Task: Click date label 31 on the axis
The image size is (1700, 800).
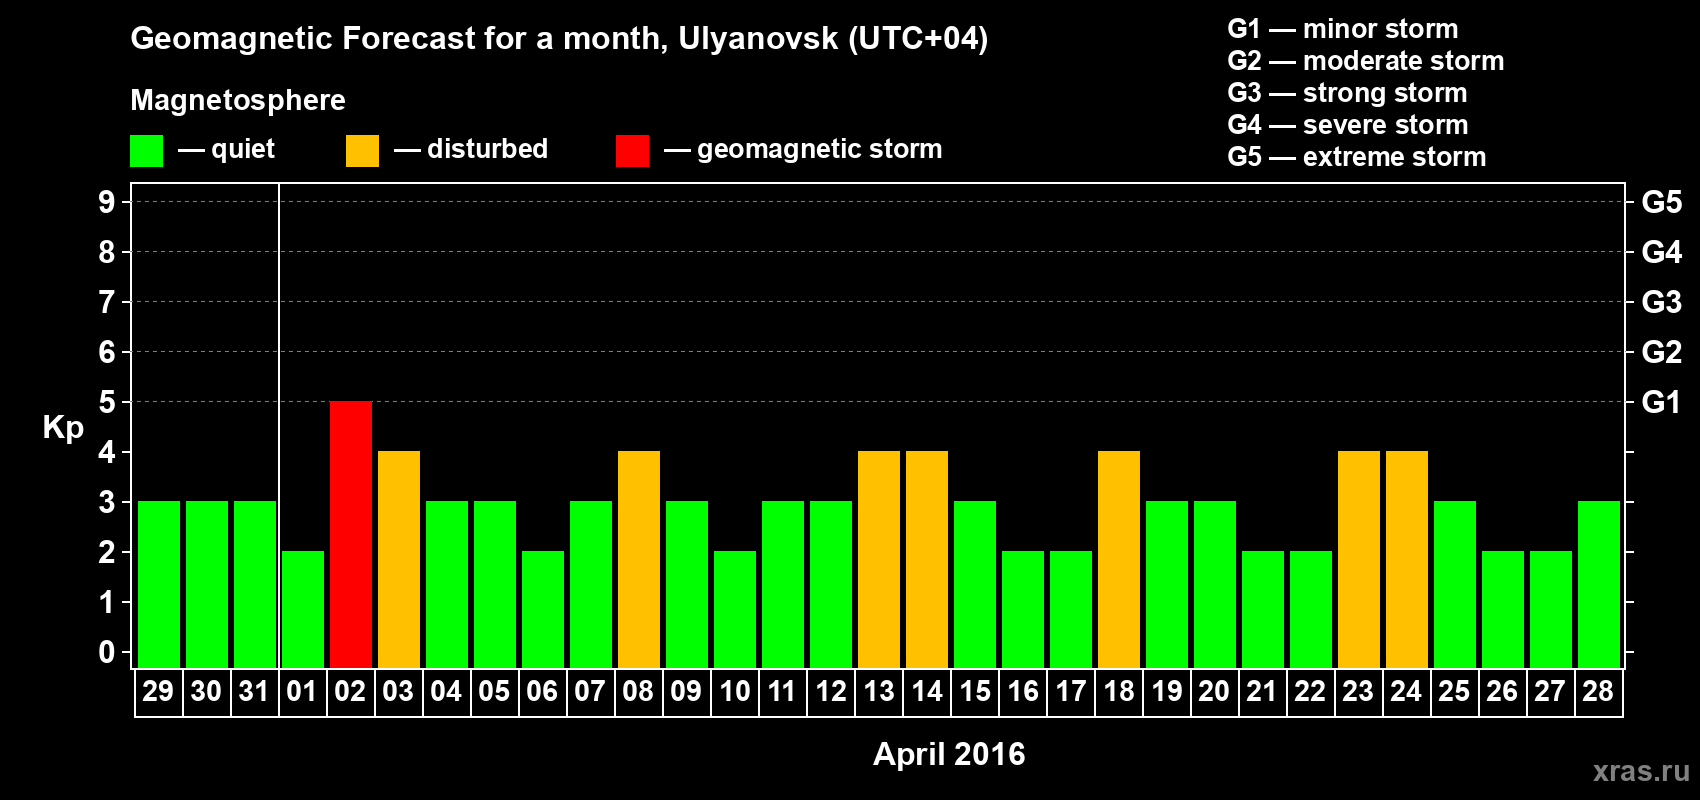Action: 254,692
